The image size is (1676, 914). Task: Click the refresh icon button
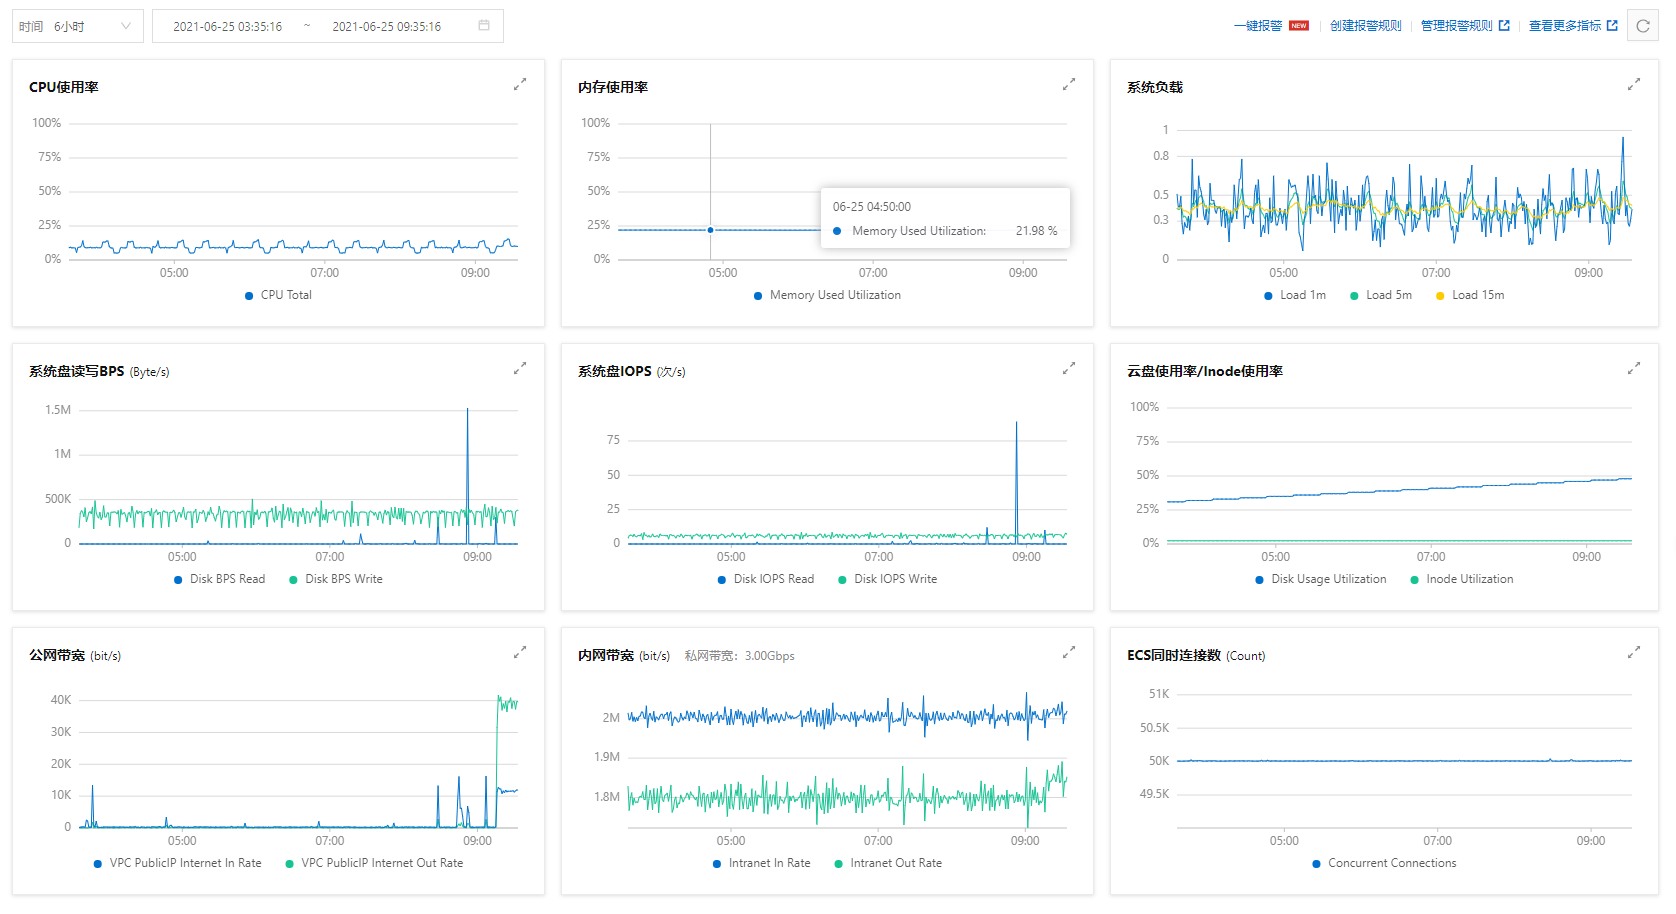click(x=1643, y=26)
